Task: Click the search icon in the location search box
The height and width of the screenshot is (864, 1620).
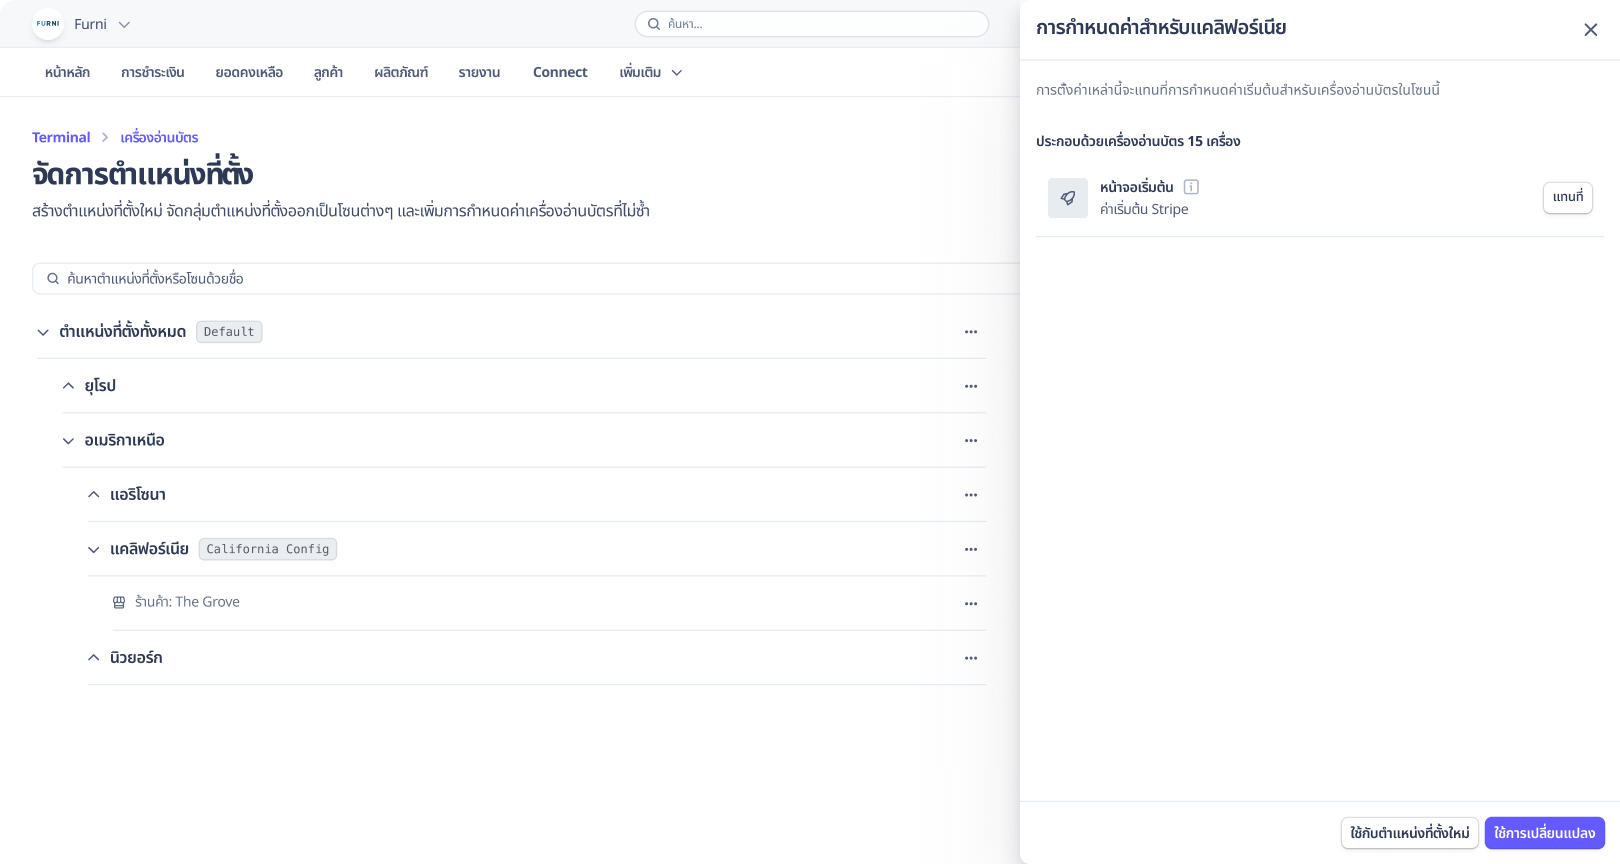Action: [x=53, y=279]
